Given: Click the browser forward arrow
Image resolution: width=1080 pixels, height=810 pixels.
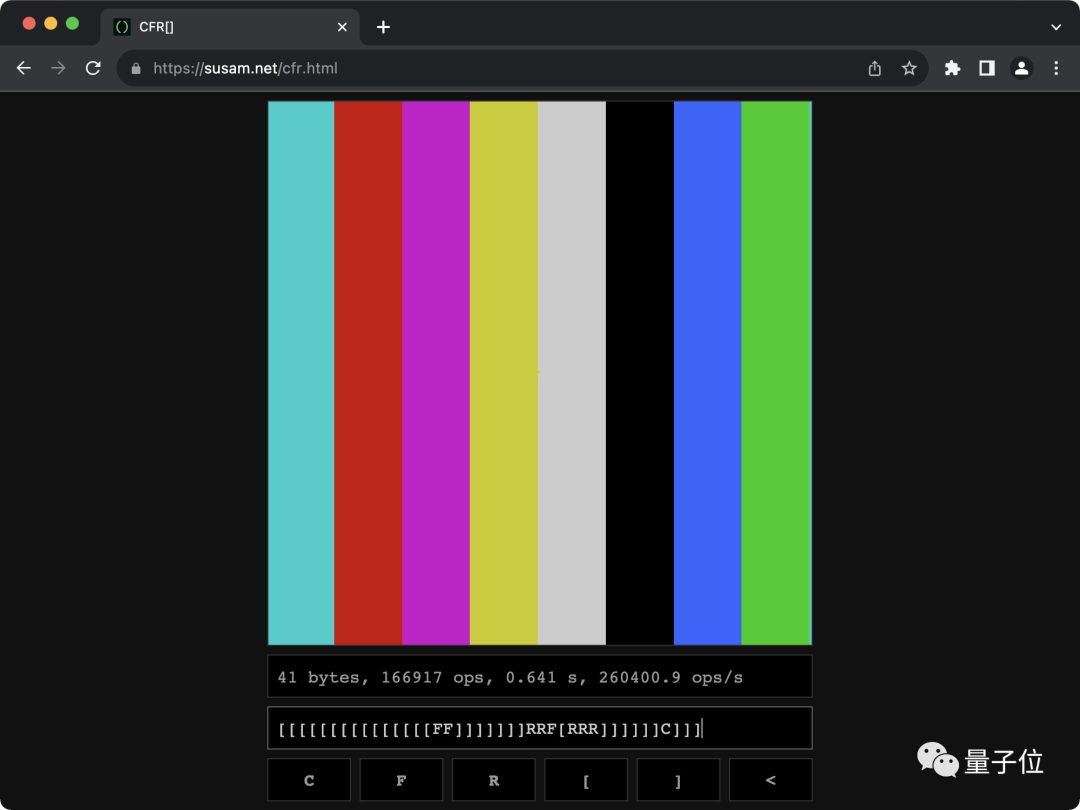Looking at the screenshot, I should pyautogui.click(x=58, y=68).
